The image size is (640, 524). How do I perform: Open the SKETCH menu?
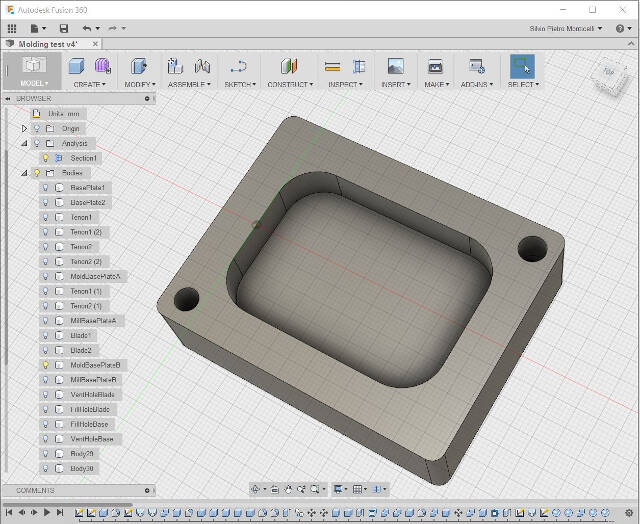click(240, 84)
